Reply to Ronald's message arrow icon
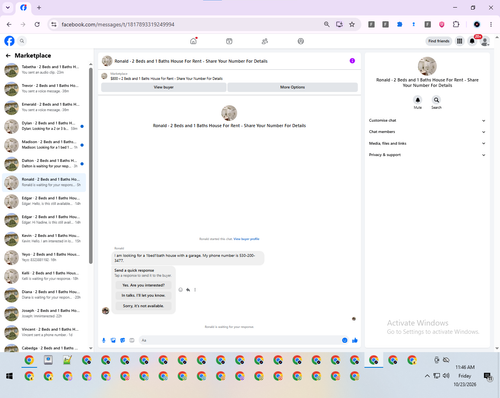 [x=188, y=290]
